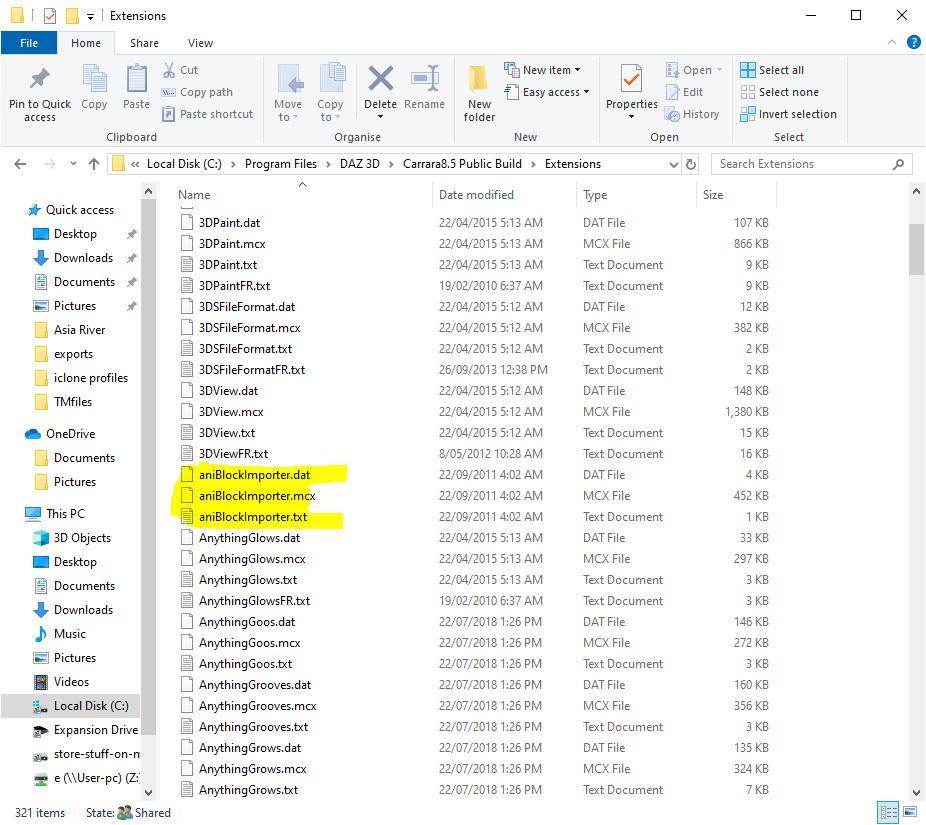Open iclone profiles folder
Viewport: 926px width, 825px height.
point(90,378)
